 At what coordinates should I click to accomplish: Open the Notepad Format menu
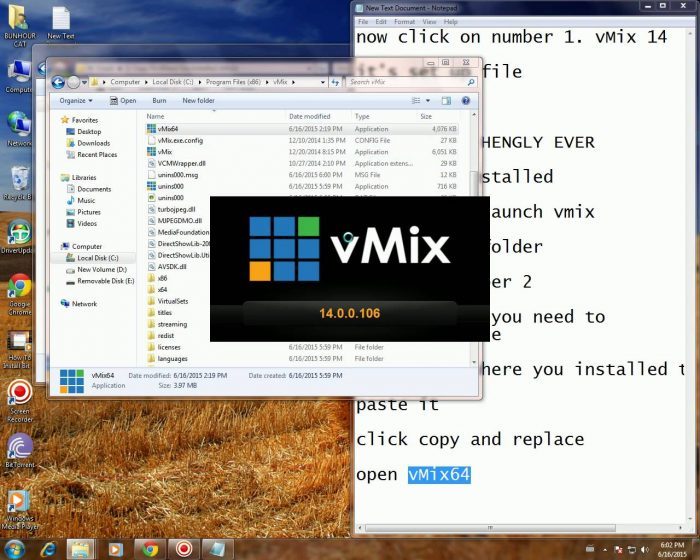(404, 21)
